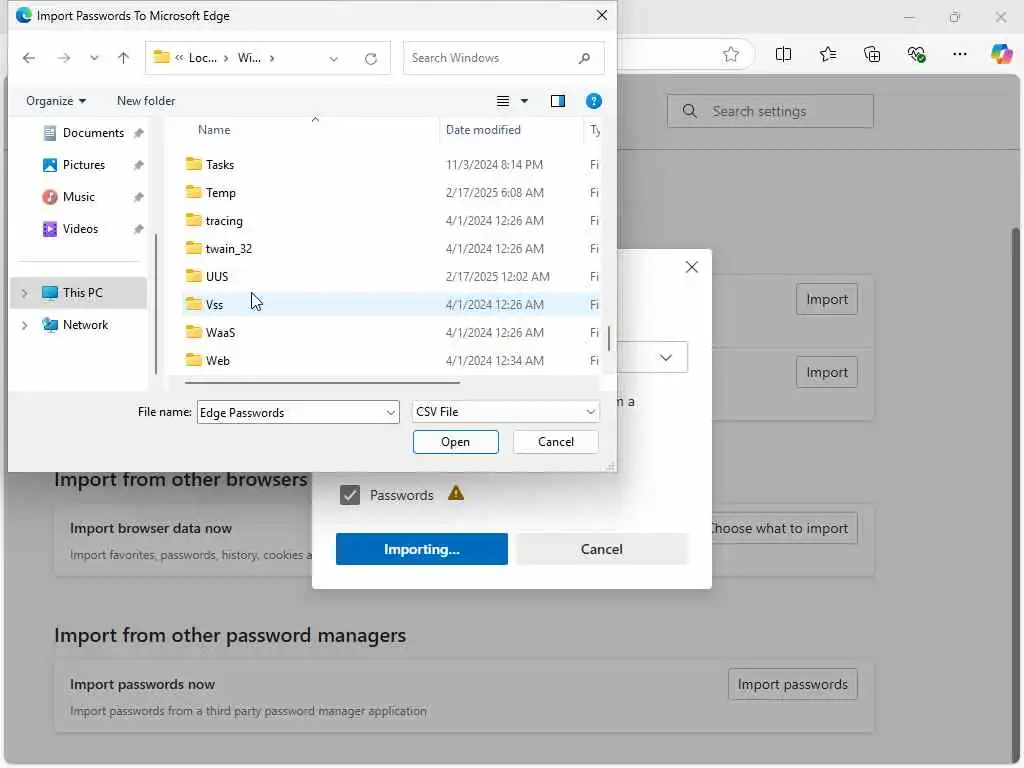The width and height of the screenshot is (1024, 768).
Task: Click the vertical file list scrollbar
Action: (x=609, y=338)
